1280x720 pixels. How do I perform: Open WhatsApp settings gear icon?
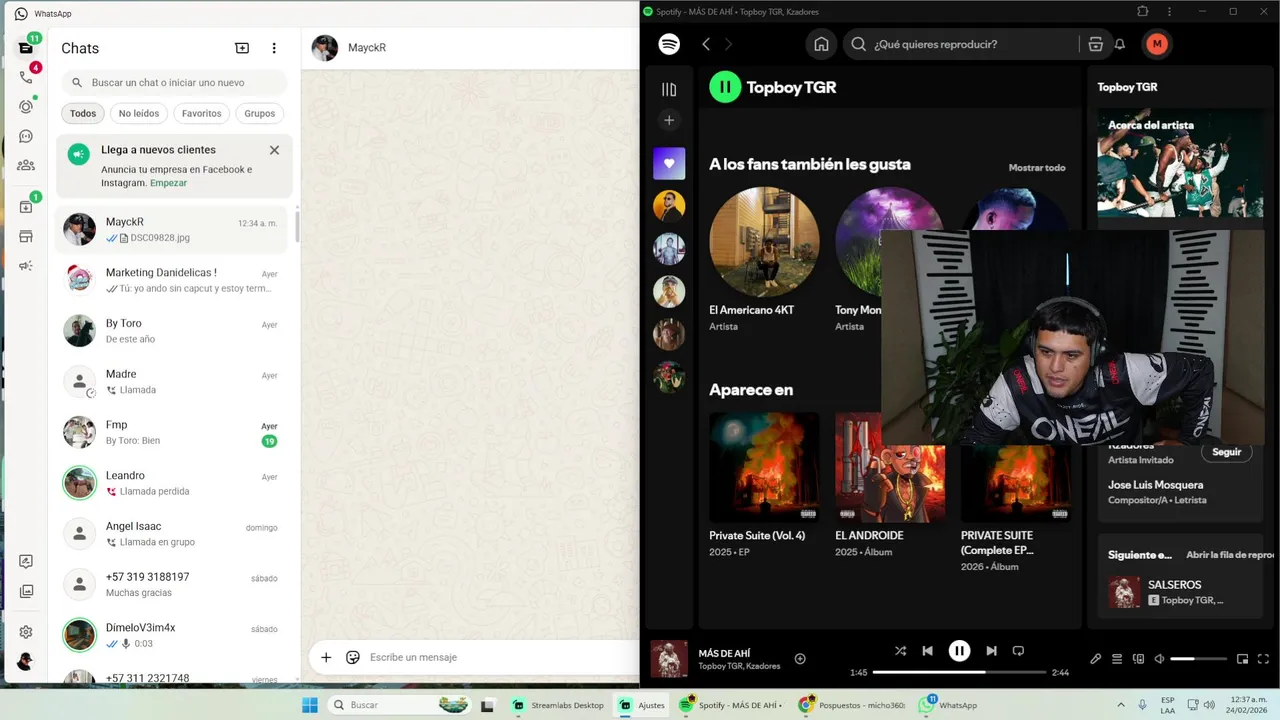pos(26,632)
